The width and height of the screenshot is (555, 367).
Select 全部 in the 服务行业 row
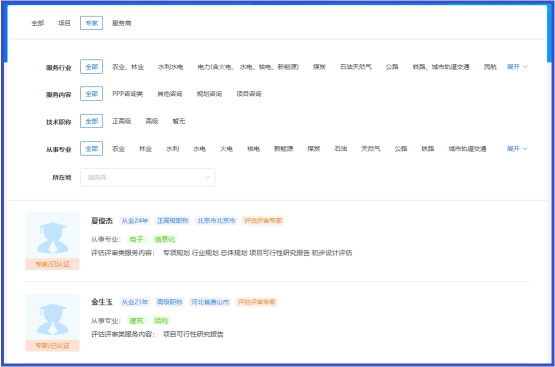click(x=91, y=67)
